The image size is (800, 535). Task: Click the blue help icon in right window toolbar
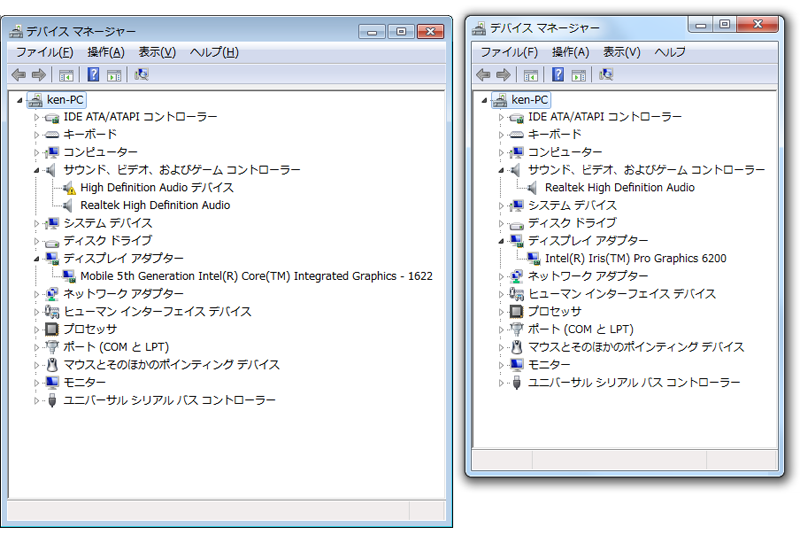pyautogui.click(x=557, y=75)
